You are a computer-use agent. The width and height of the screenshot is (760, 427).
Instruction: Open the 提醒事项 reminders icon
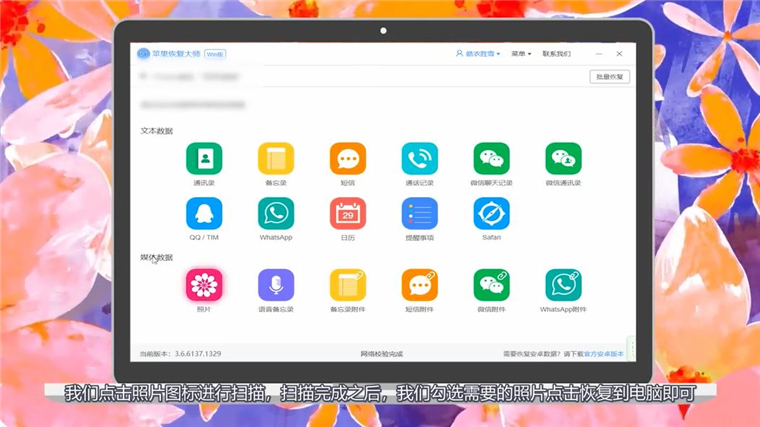coord(419,213)
